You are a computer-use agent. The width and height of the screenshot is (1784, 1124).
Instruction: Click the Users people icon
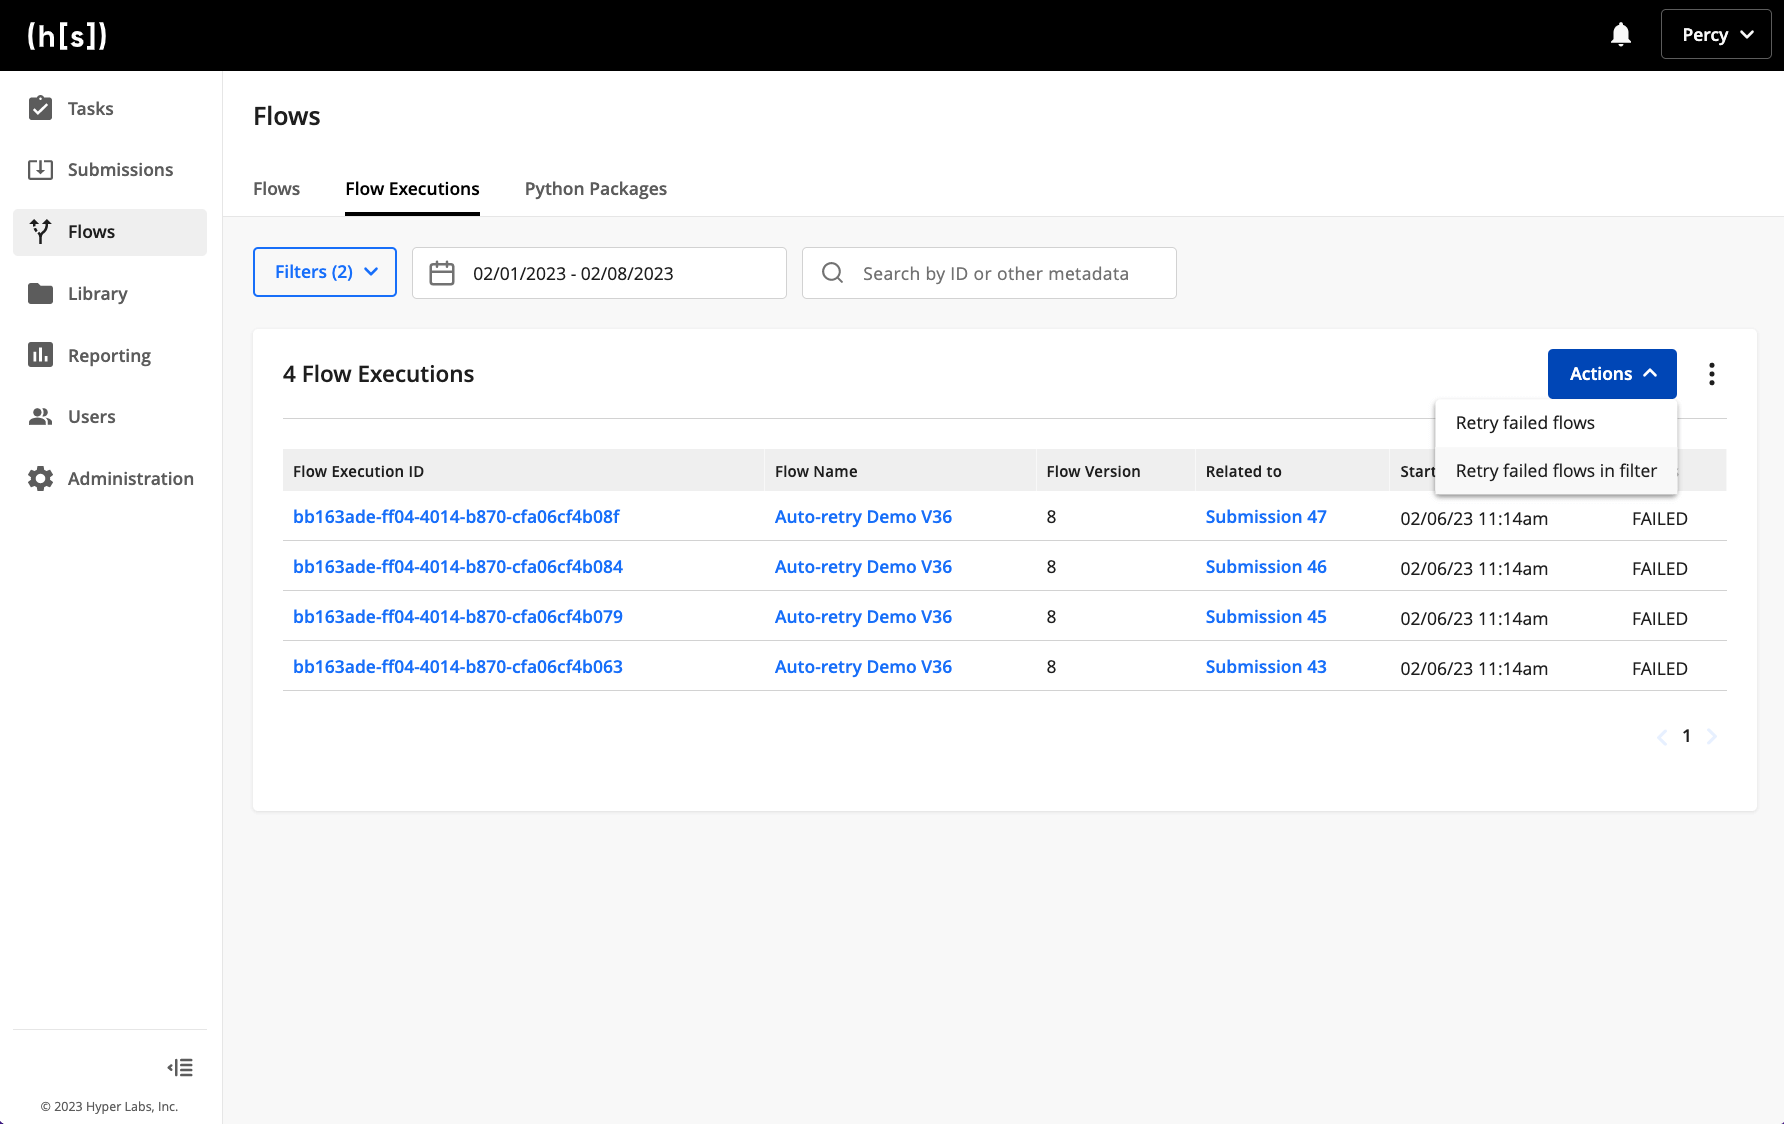(x=40, y=417)
